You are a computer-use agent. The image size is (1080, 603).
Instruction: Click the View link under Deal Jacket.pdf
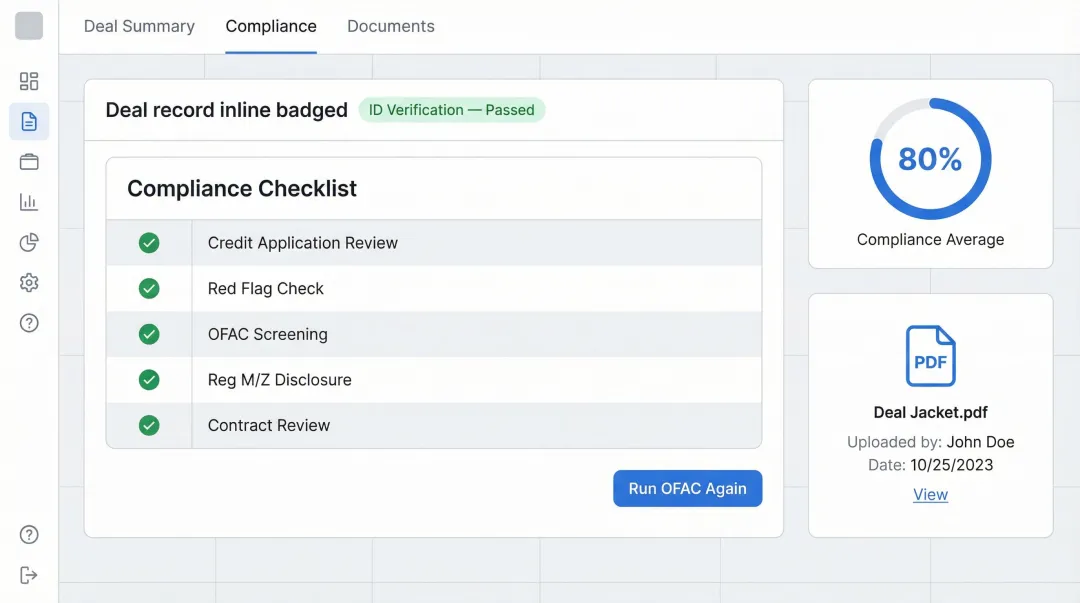pyautogui.click(x=930, y=494)
